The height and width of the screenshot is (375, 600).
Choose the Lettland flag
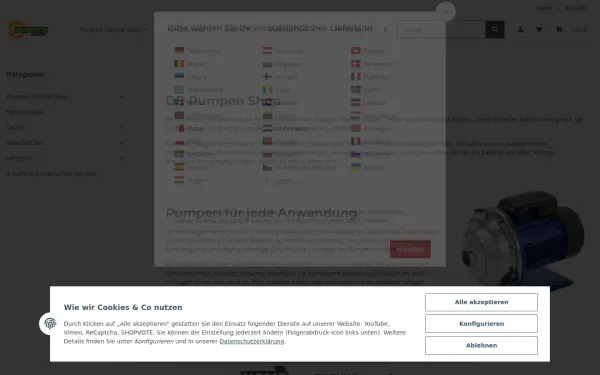tap(356, 102)
